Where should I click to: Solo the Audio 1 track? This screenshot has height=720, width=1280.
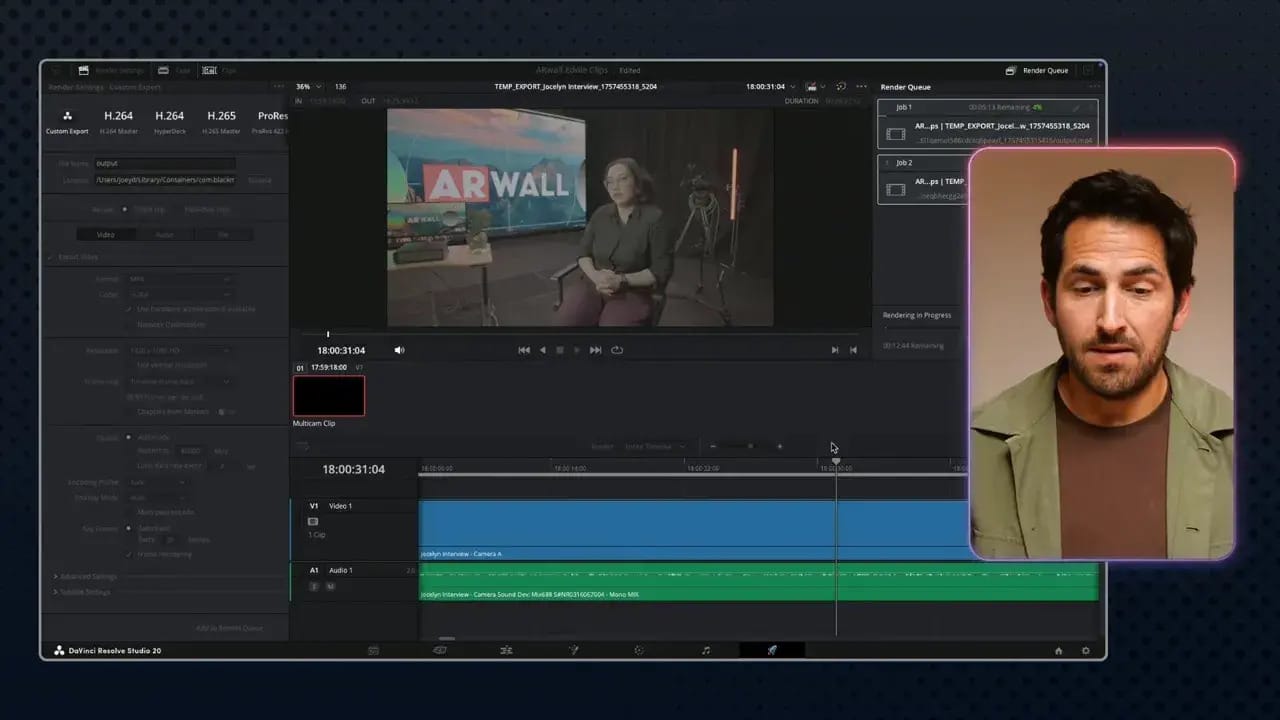(x=314, y=586)
